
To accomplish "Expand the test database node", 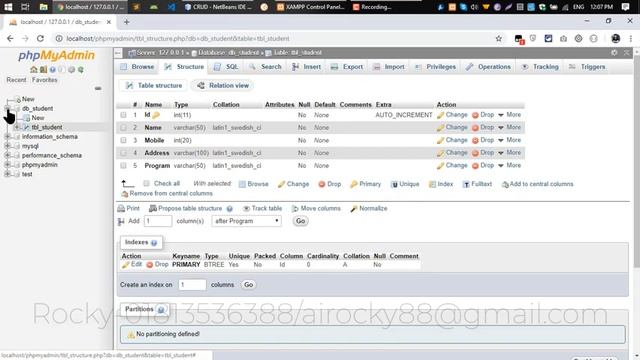I will tap(7, 174).
